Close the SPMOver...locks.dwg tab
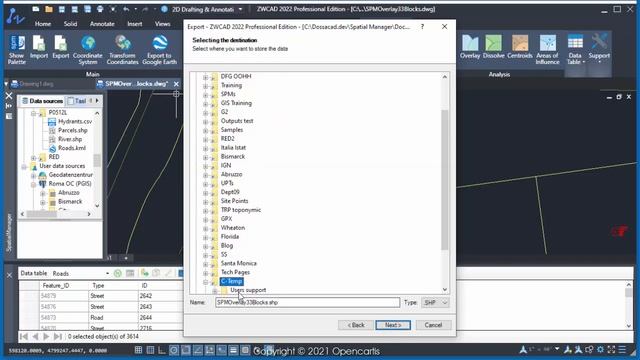 pos(176,84)
